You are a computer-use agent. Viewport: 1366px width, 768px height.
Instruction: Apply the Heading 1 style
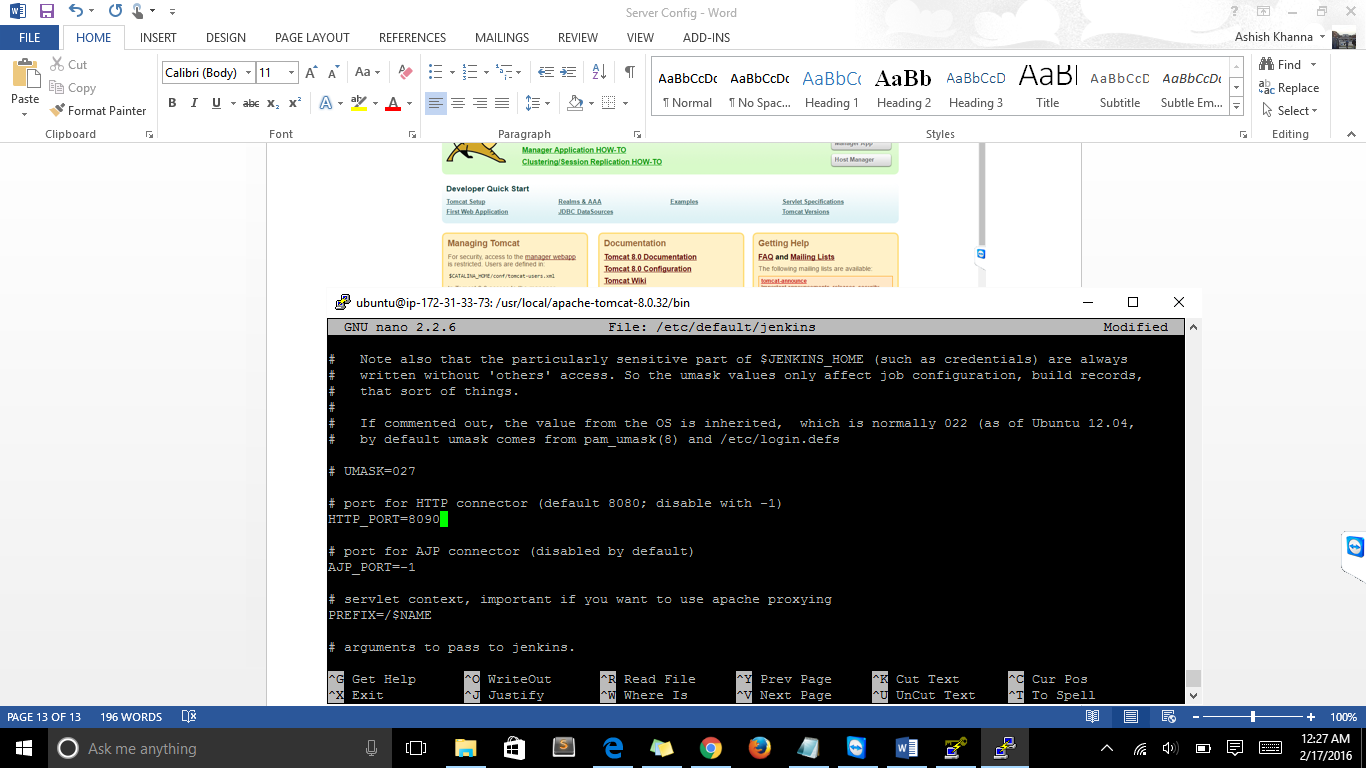coord(831,88)
